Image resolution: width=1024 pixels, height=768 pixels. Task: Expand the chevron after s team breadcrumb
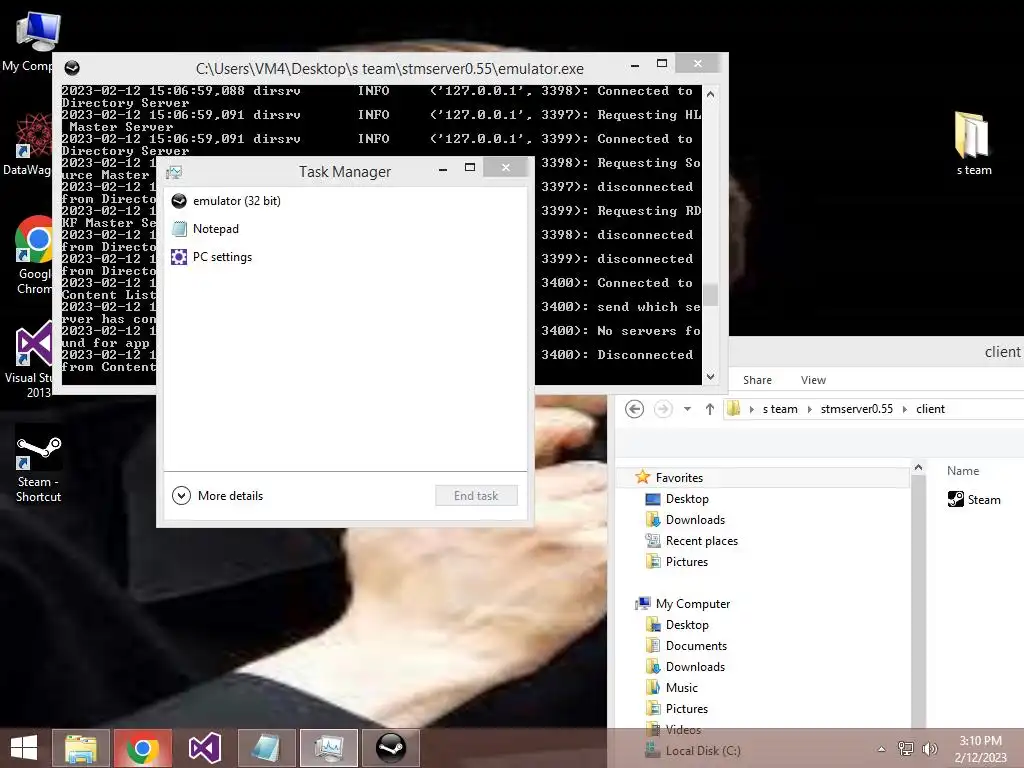(x=810, y=409)
